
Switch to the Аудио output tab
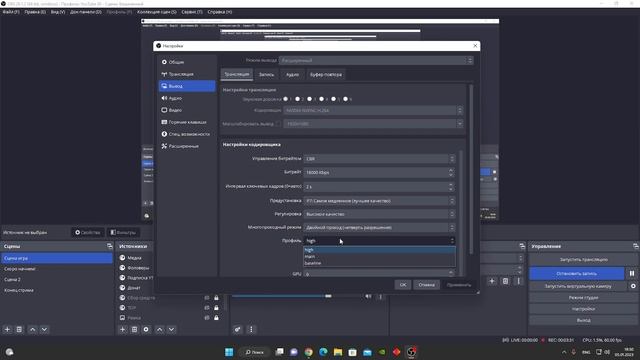(292, 75)
